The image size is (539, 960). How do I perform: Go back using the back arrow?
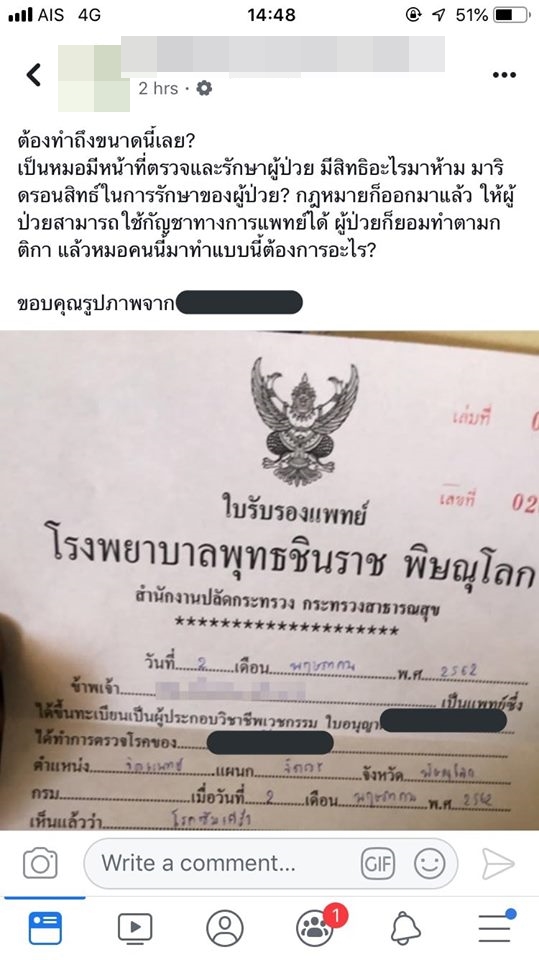34,75
